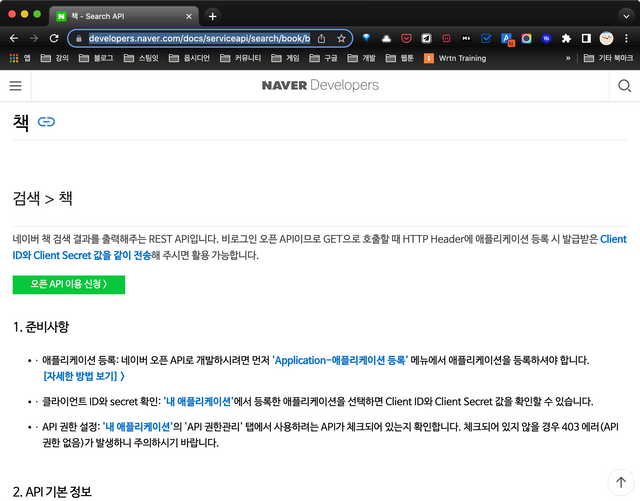
Task: Open the Extensions puzzle menu
Action: (566, 38)
